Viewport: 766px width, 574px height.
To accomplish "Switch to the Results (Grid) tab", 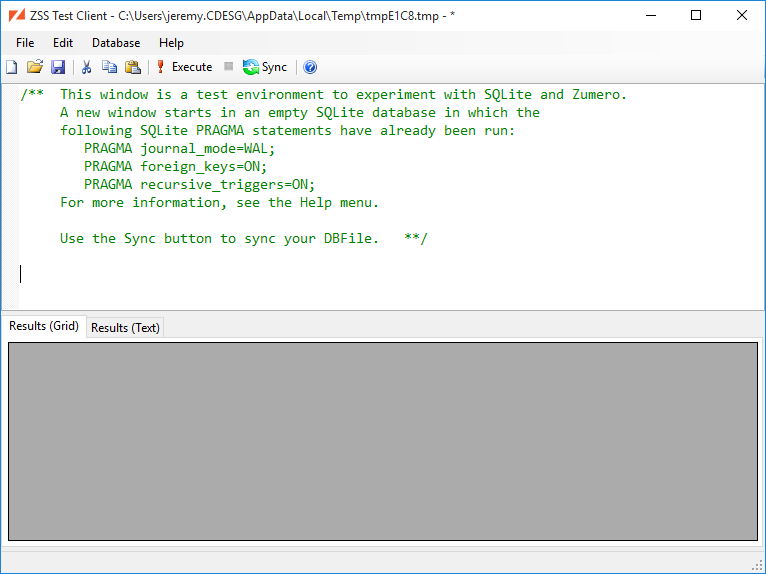I will [x=44, y=326].
